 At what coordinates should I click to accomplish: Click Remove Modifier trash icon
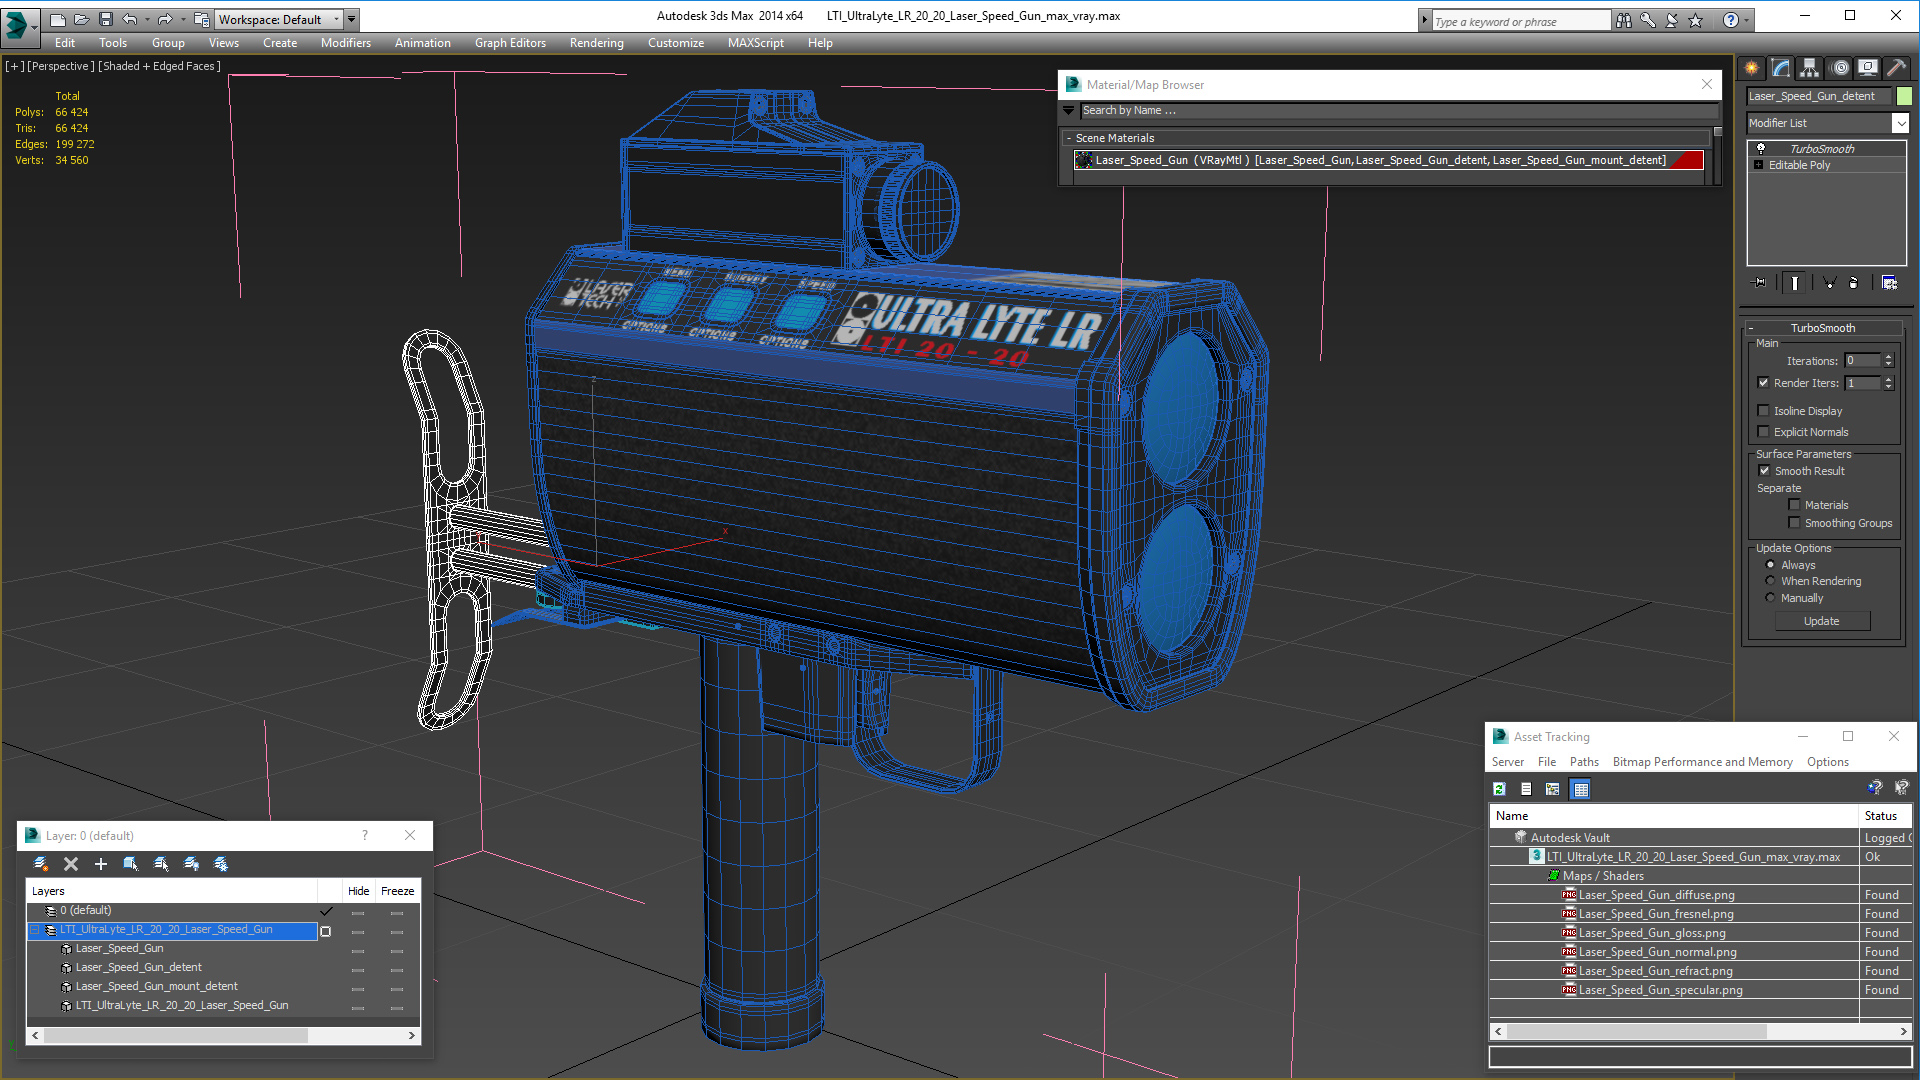(1853, 283)
